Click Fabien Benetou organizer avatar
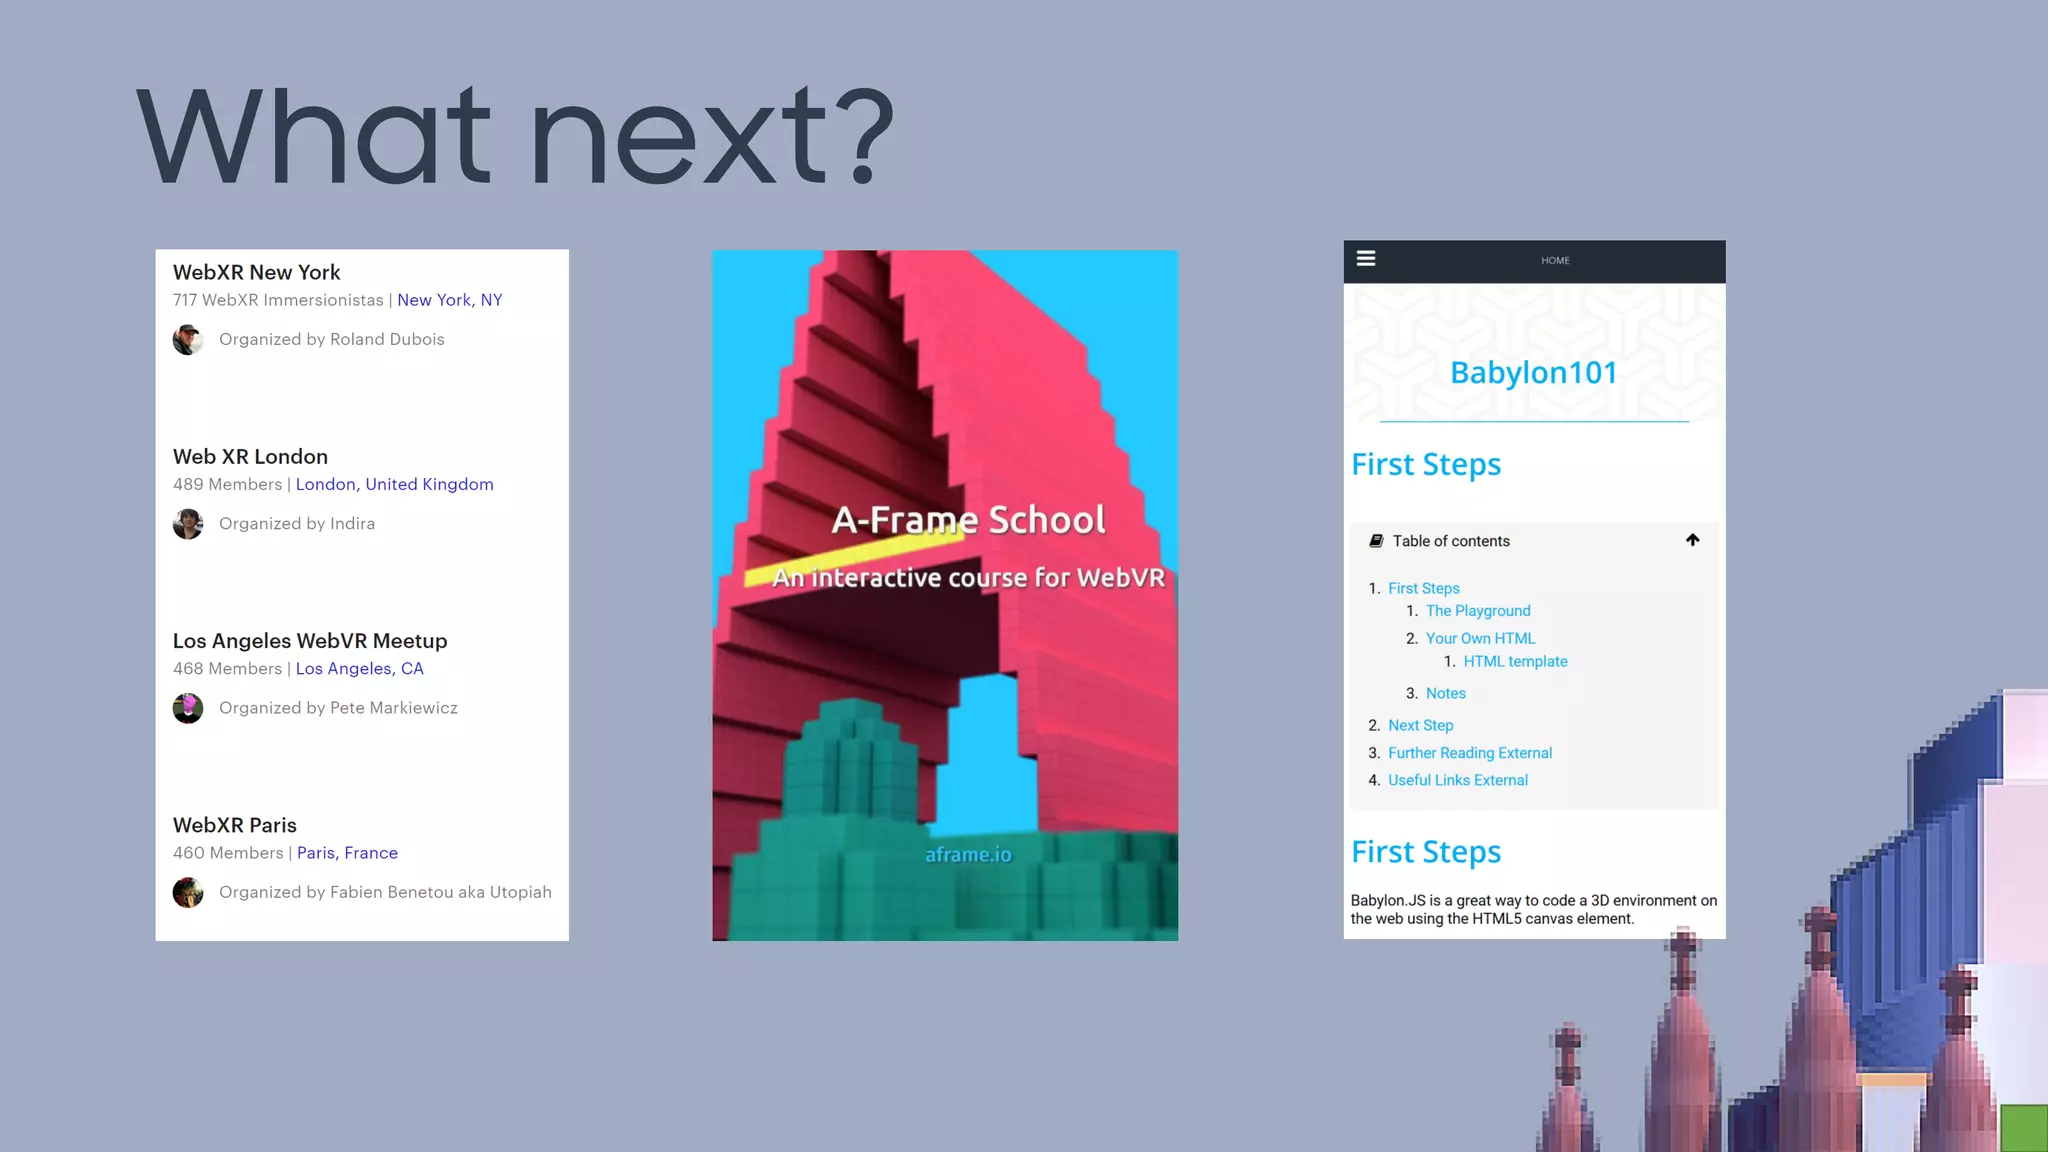Viewport: 2048px width, 1152px height. click(x=188, y=892)
